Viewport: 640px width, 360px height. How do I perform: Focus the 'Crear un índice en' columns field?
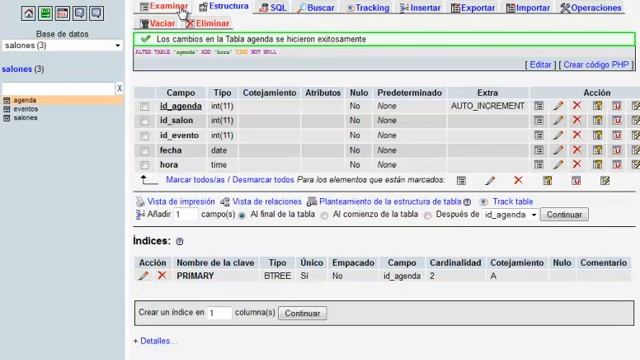(220, 313)
